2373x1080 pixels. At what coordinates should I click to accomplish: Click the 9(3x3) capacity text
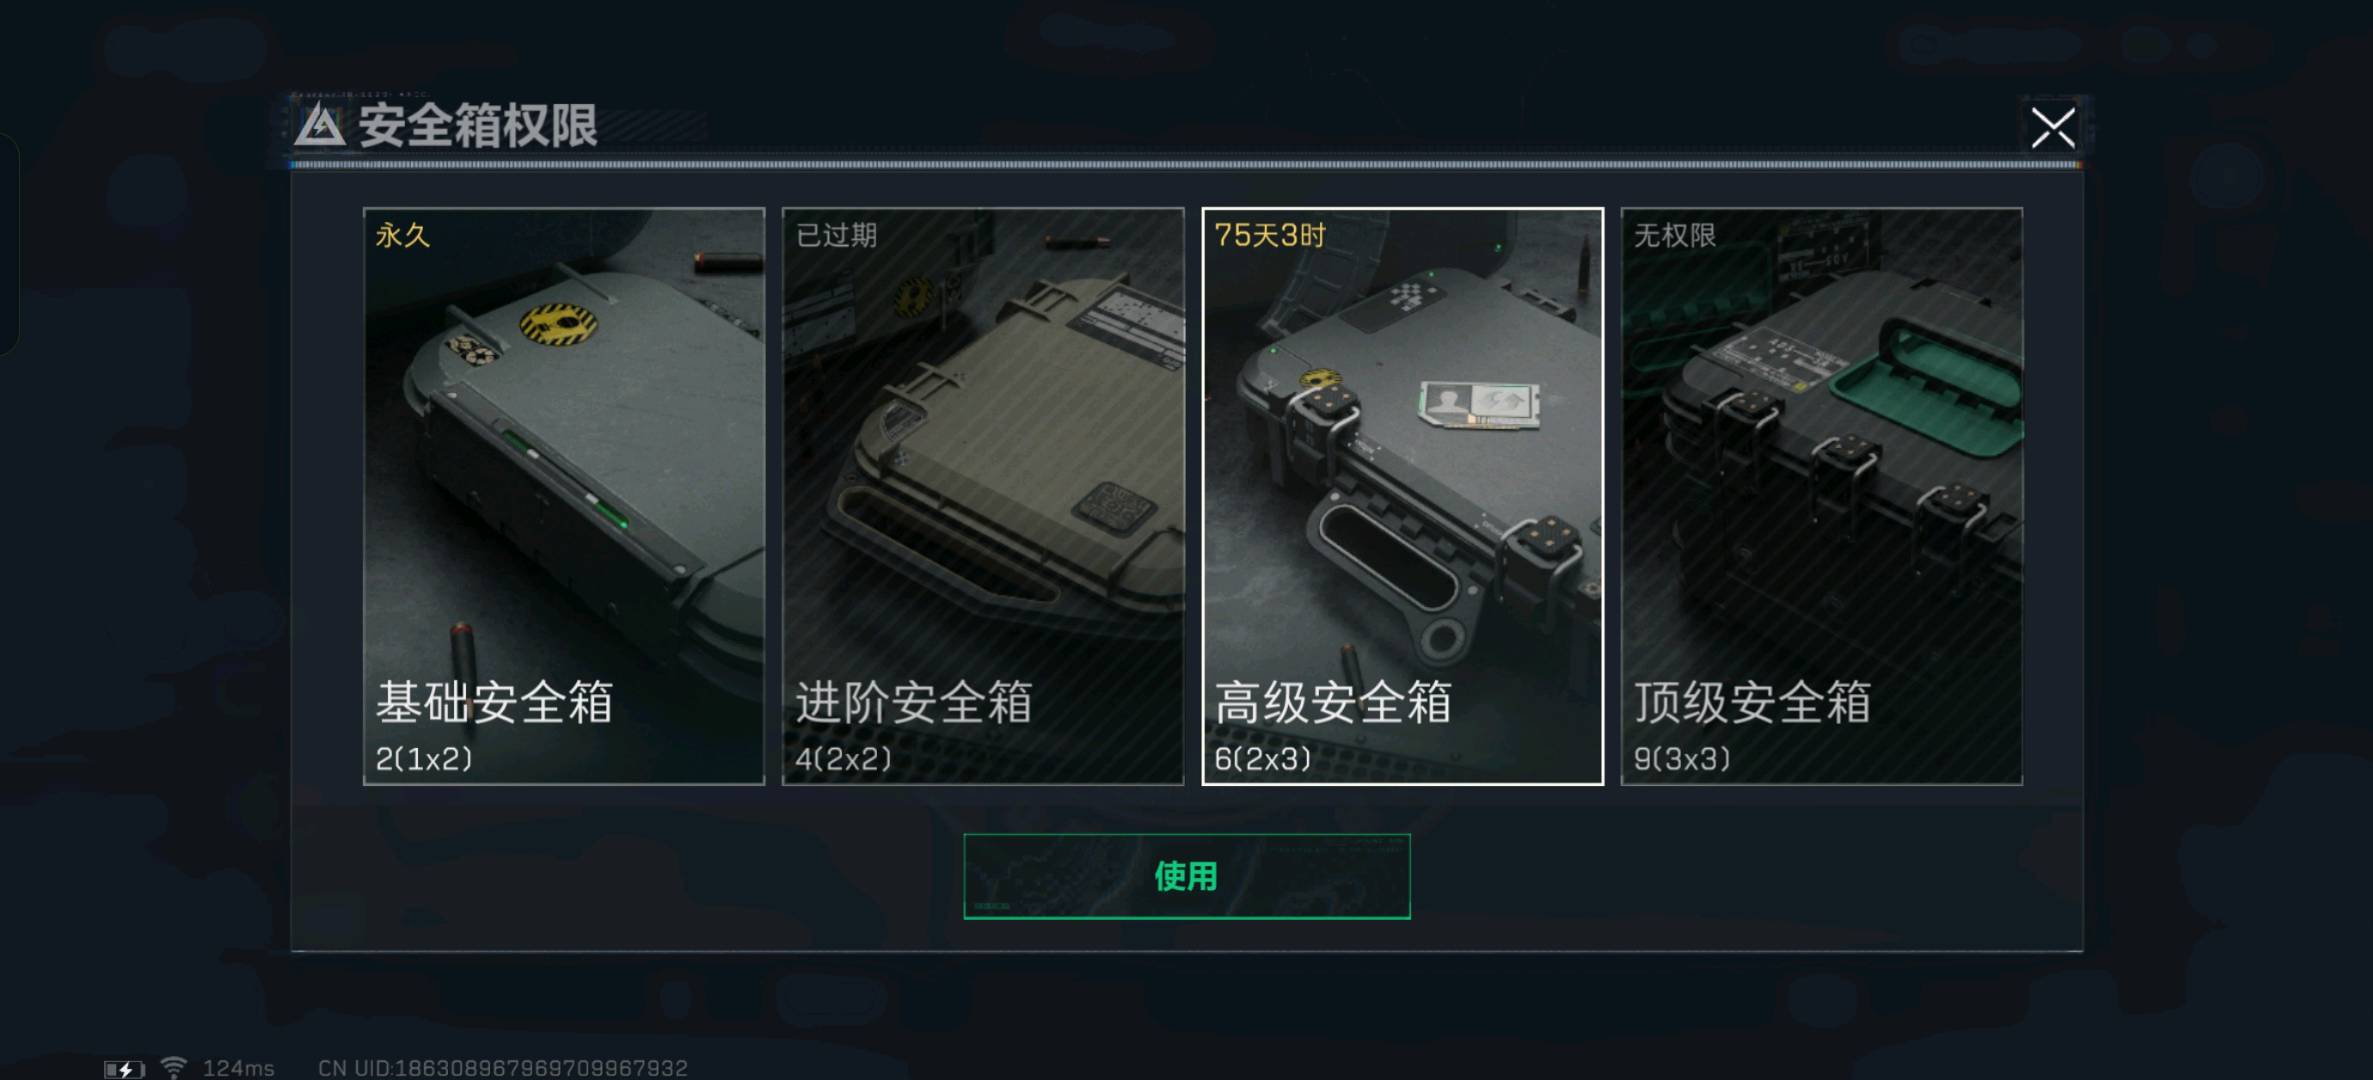coord(1682,759)
